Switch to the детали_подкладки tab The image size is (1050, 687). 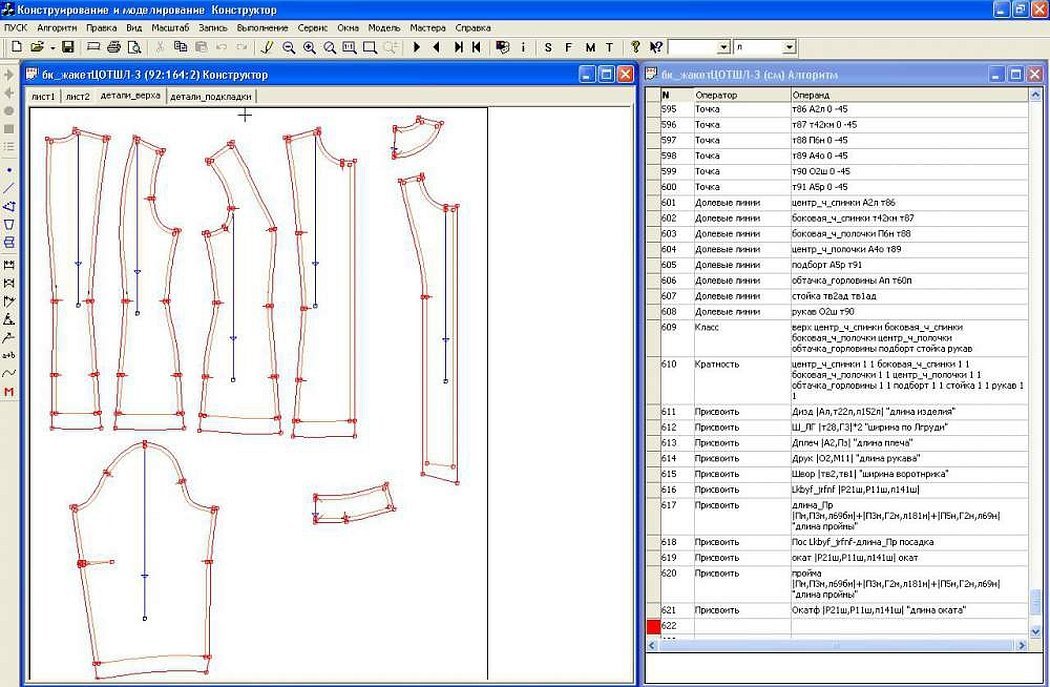(210, 96)
